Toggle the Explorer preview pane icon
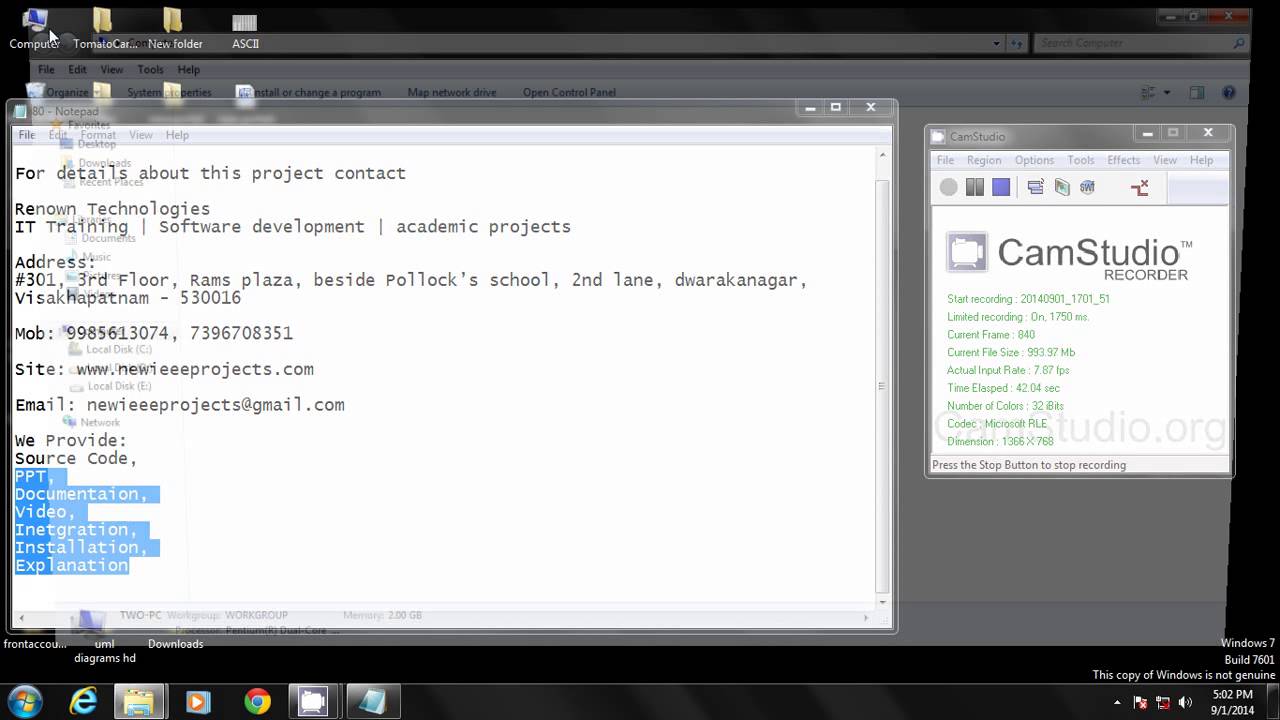 pyautogui.click(x=1197, y=93)
